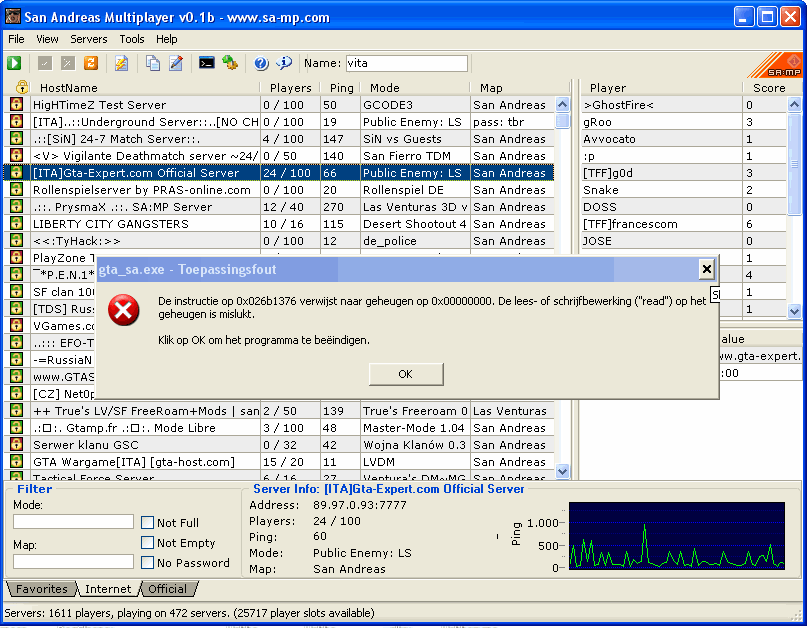
Task: Open the Help menu
Action: tap(166, 39)
